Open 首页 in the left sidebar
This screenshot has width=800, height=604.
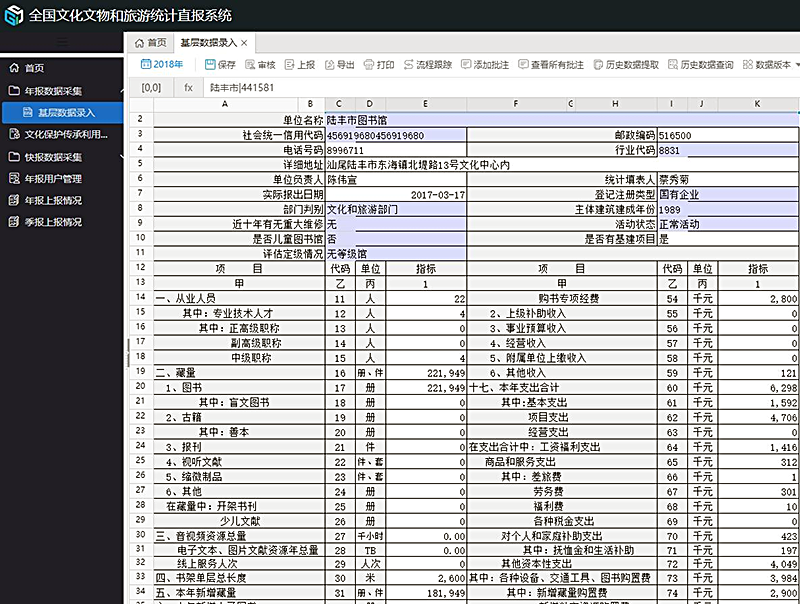(x=34, y=68)
